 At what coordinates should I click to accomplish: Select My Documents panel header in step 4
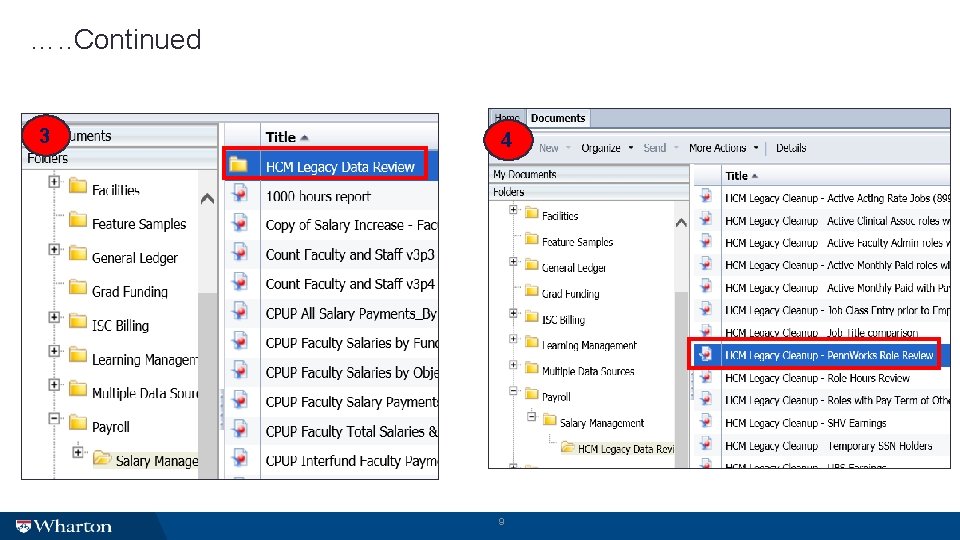click(x=589, y=174)
